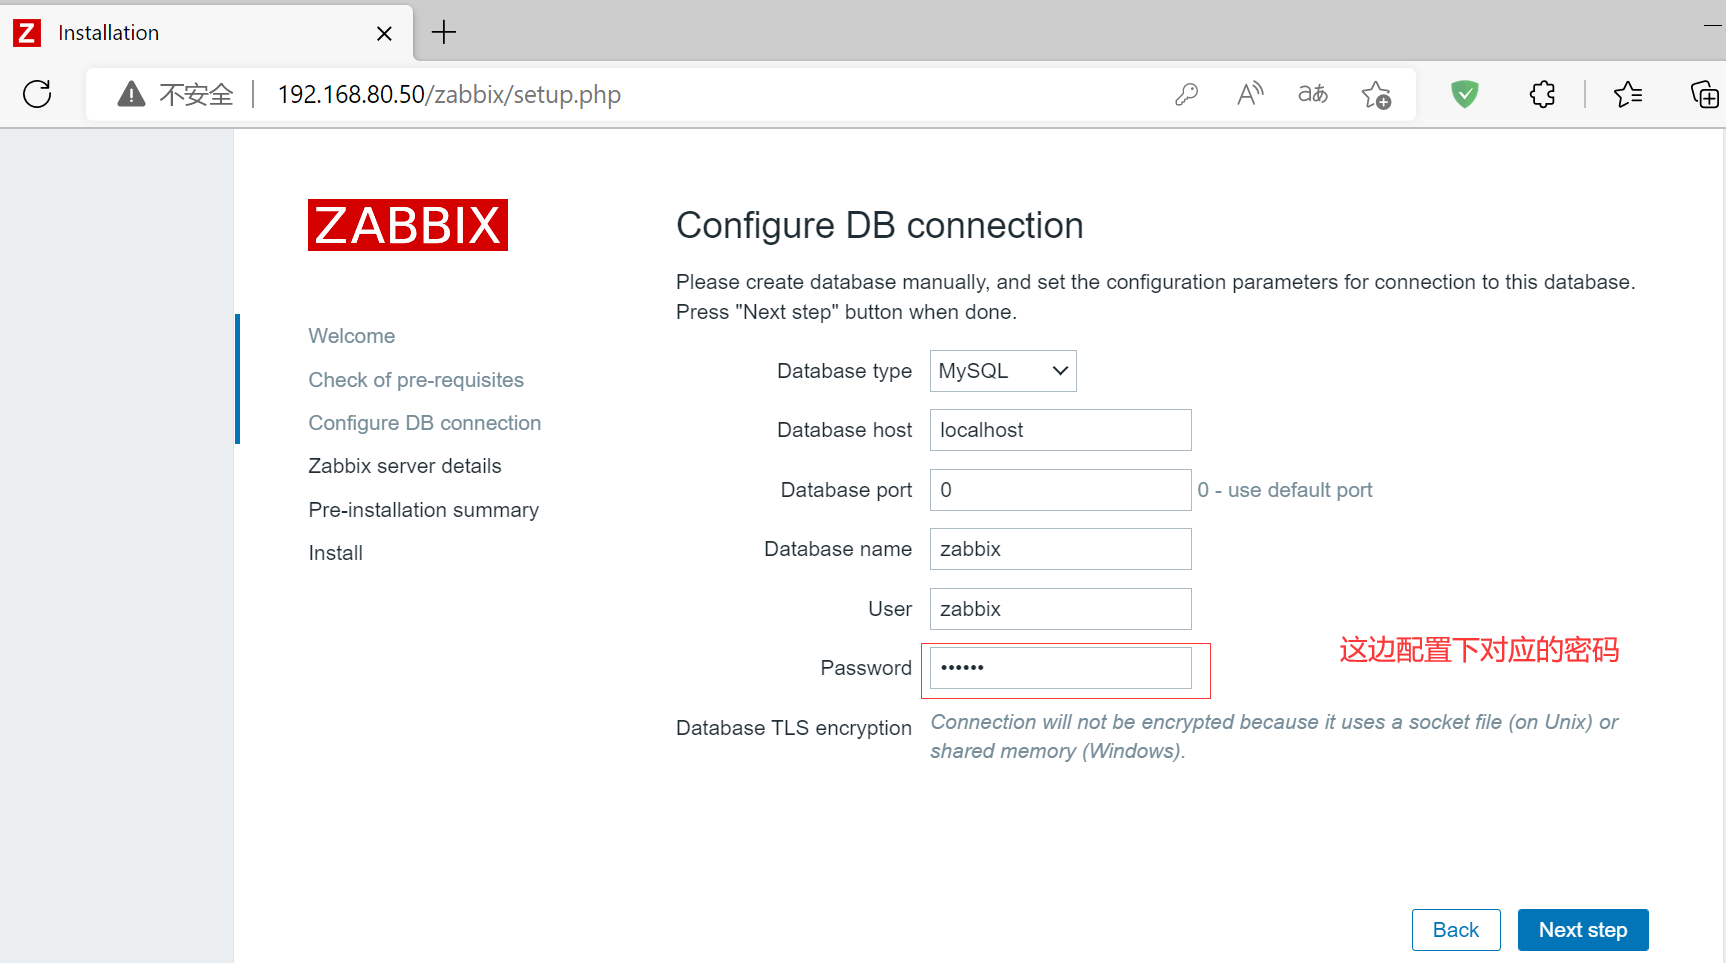The width and height of the screenshot is (1726, 963).
Task: Select the Install step
Action: click(336, 553)
